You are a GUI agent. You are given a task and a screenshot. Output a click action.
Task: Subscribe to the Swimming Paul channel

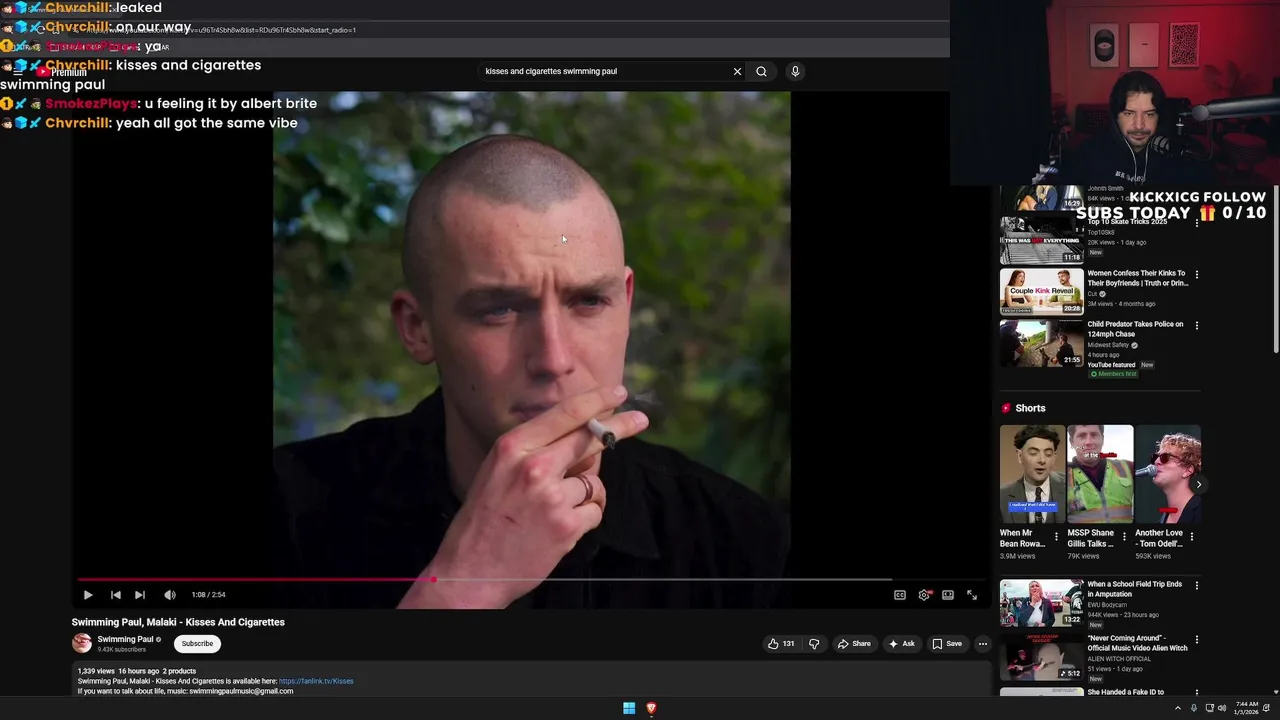tap(197, 644)
